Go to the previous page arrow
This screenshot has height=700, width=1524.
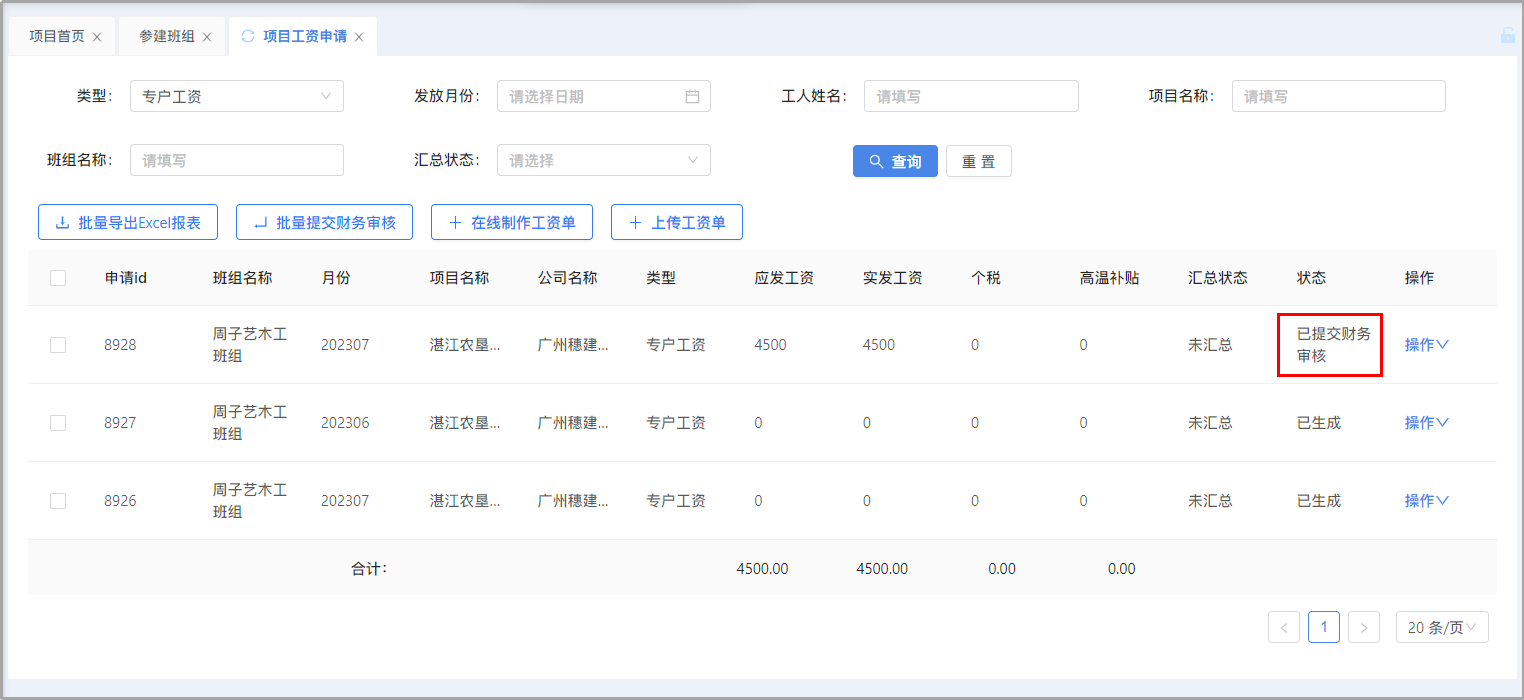point(1283,627)
